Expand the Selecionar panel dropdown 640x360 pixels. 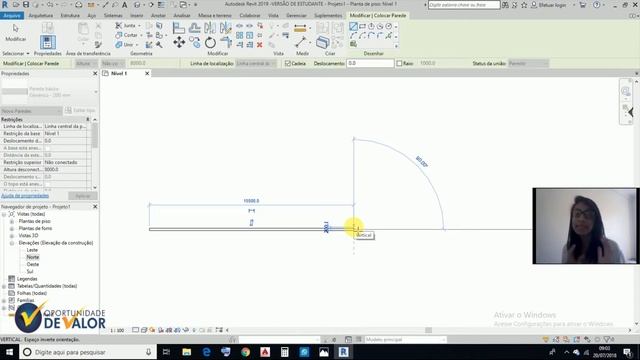[x=16, y=53]
